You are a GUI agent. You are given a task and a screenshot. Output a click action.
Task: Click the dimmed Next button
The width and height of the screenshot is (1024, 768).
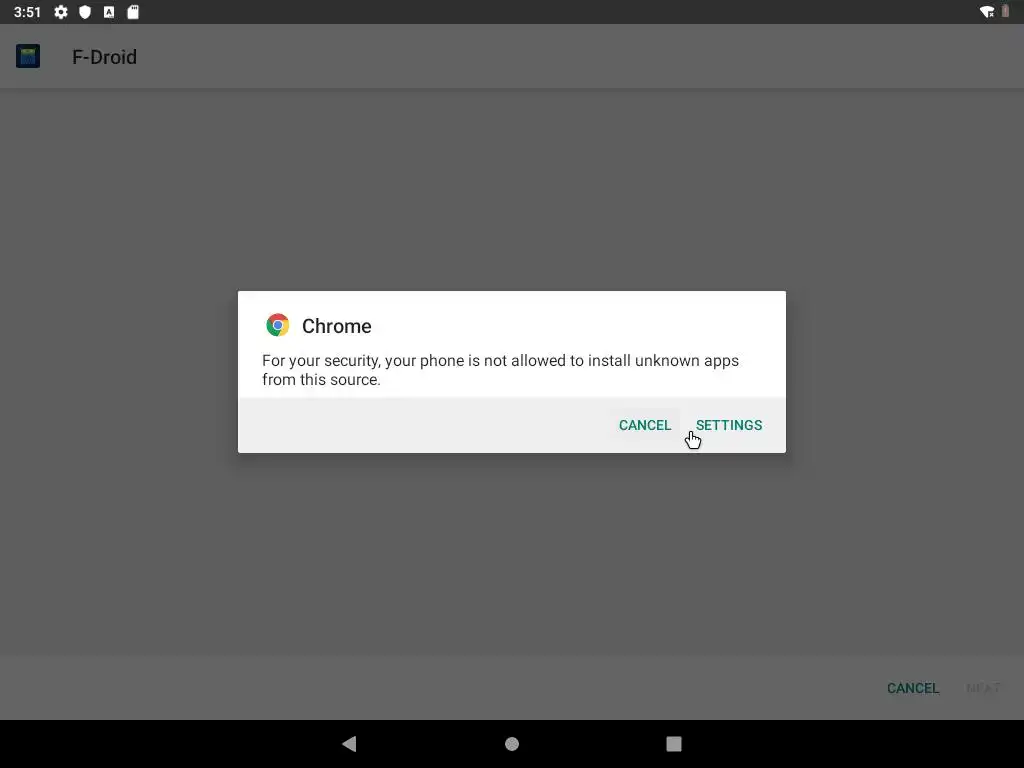[983, 688]
